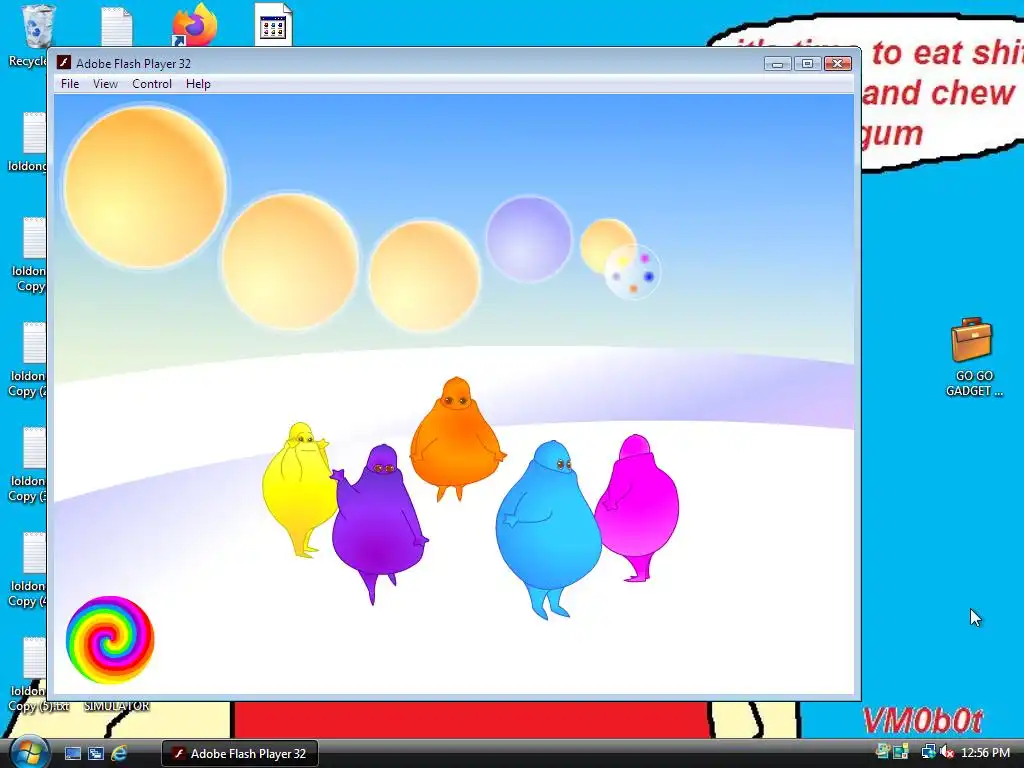1024x768 pixels.
Task: Click the third orange bubble beside the purple one
Action: pyautogui.click(x=424, y=276)
